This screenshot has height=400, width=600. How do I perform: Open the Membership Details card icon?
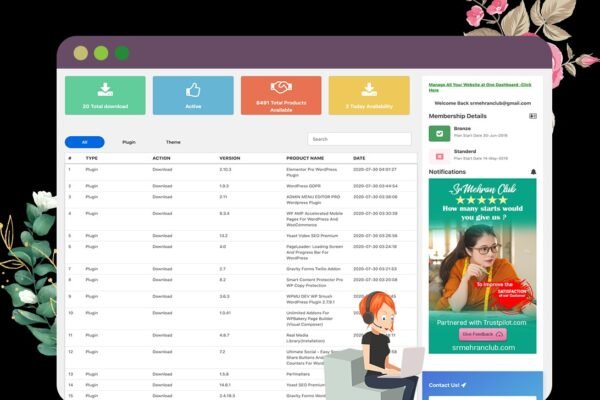pyautogui.click(x=532, y=116)
